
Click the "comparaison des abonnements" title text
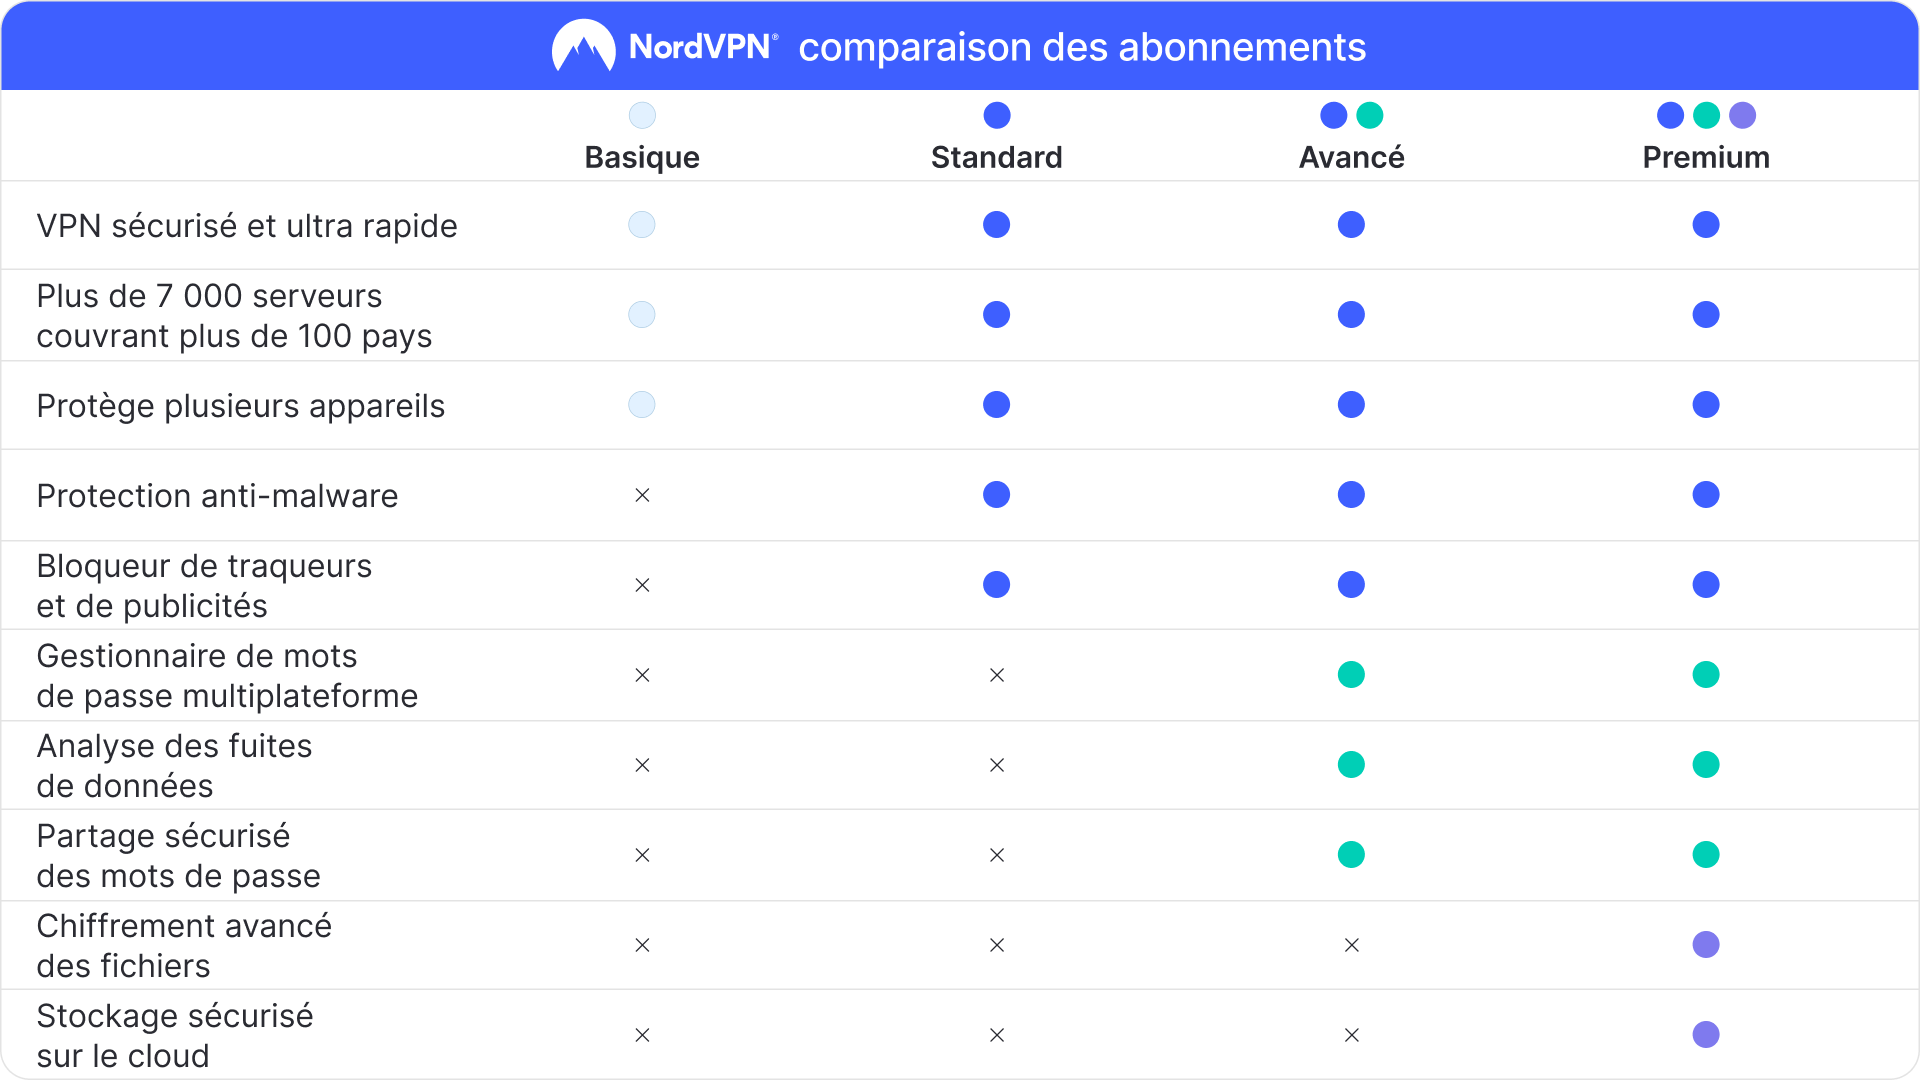[x=1082, y=47]
